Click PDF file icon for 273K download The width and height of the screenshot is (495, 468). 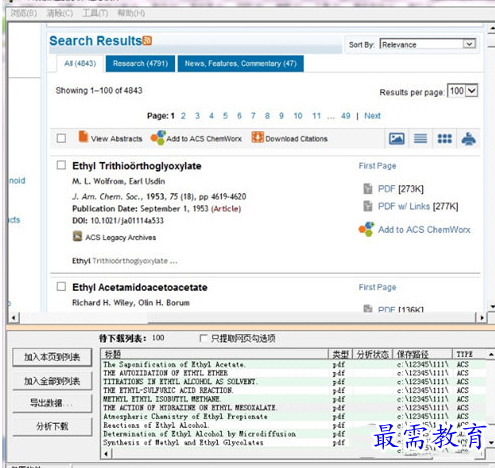(368, 189)
